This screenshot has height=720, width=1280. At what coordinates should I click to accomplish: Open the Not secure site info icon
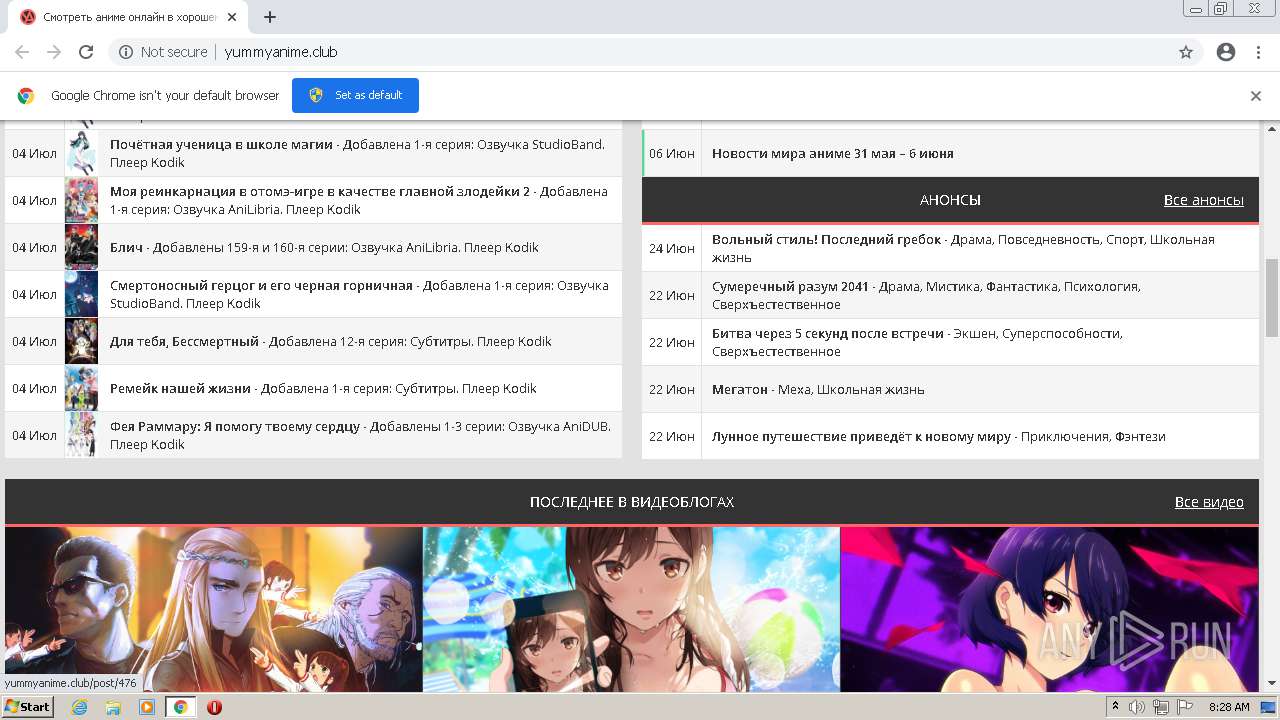click(x=126, y=52)
